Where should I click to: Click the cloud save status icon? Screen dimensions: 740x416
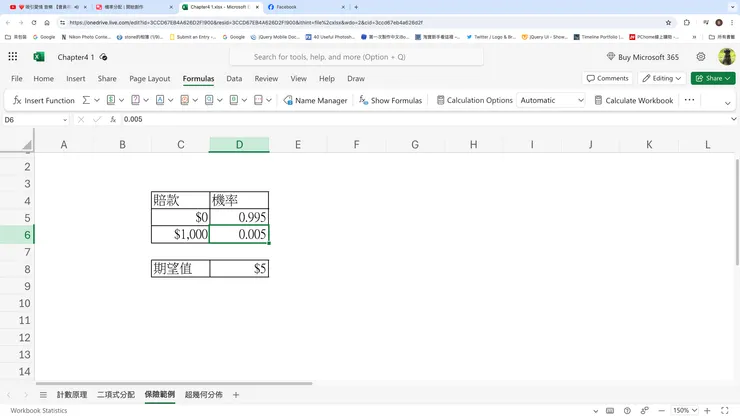pos(103,57)
